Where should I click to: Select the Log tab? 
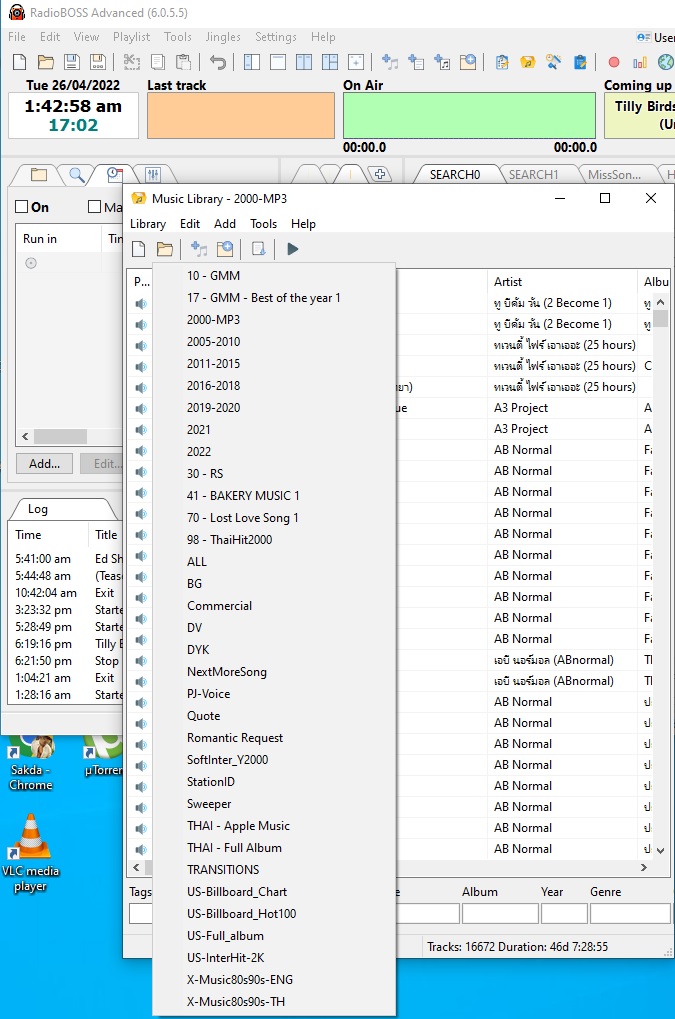pos(38,509)
